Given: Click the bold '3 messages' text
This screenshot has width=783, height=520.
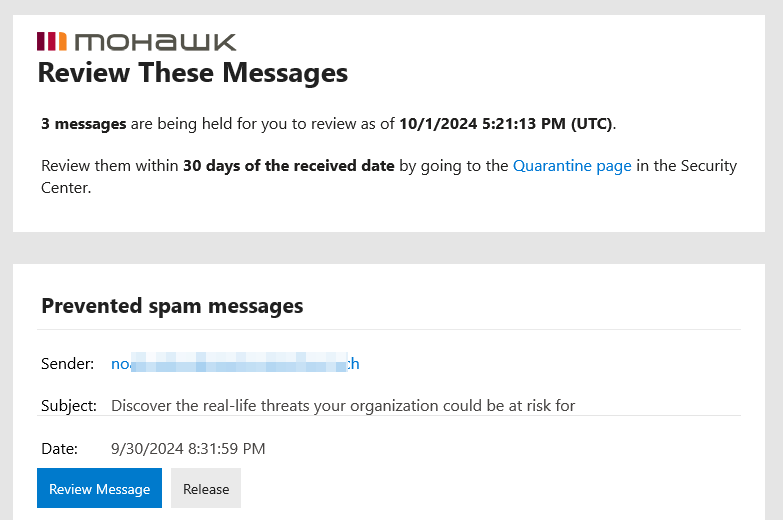Looking at the screenshot, I should click(x=84, y=124).
